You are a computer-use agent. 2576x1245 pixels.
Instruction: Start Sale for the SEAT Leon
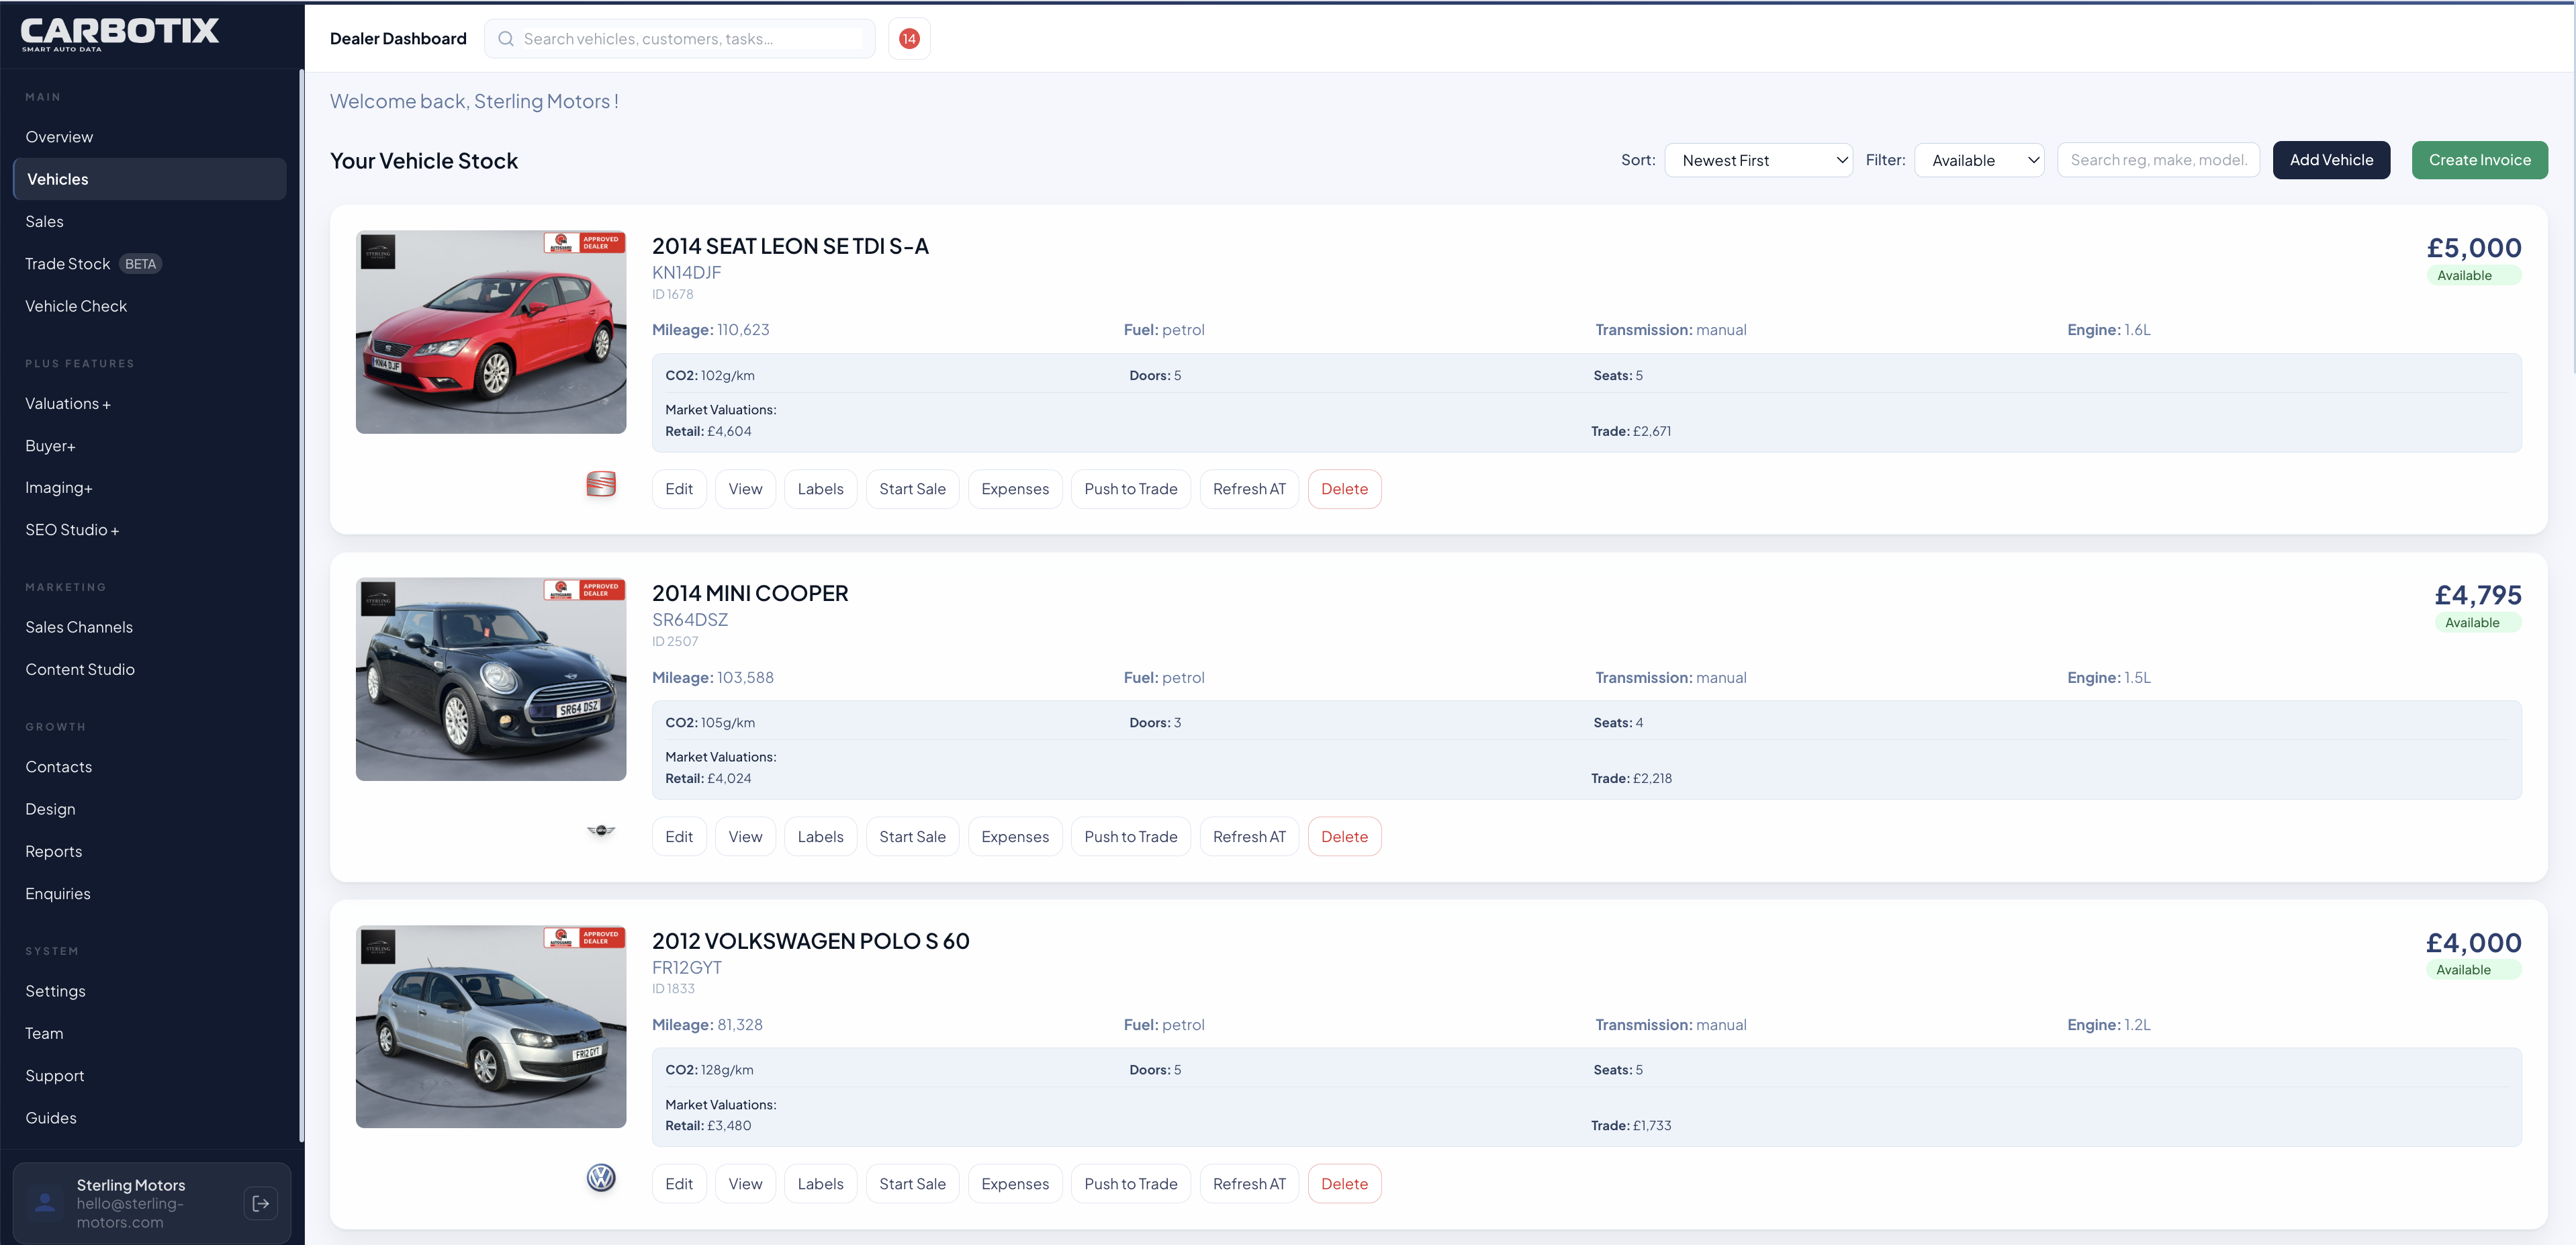point(912,489)
